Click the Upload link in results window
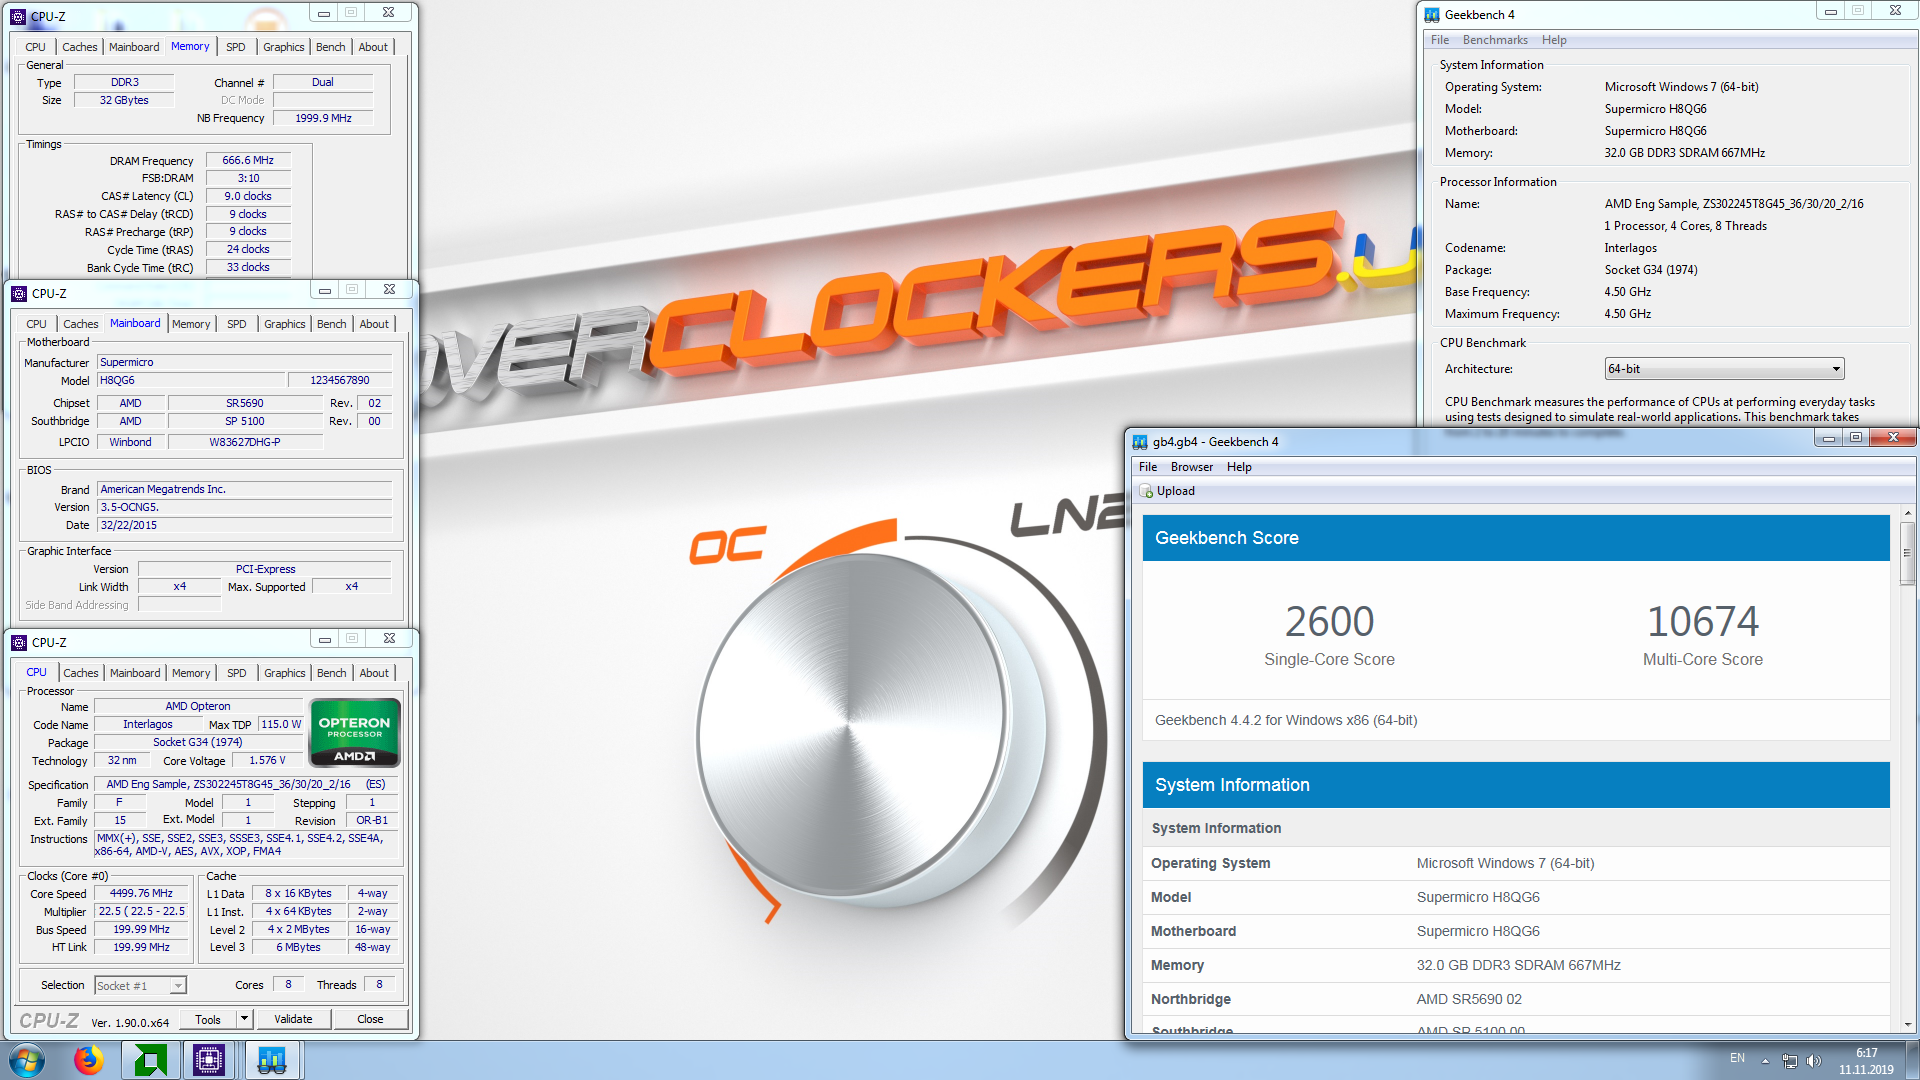 click(1175, 491)
